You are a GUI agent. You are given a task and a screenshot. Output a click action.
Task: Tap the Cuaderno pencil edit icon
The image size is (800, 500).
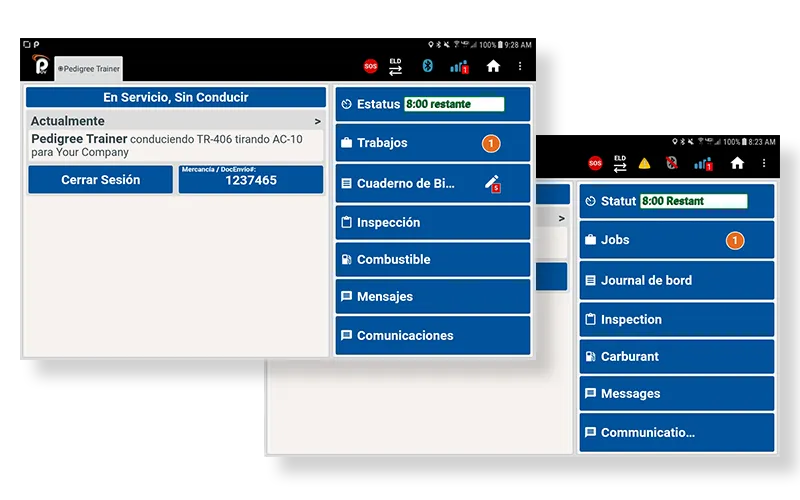pyautogui.click(x=492, y=183)
